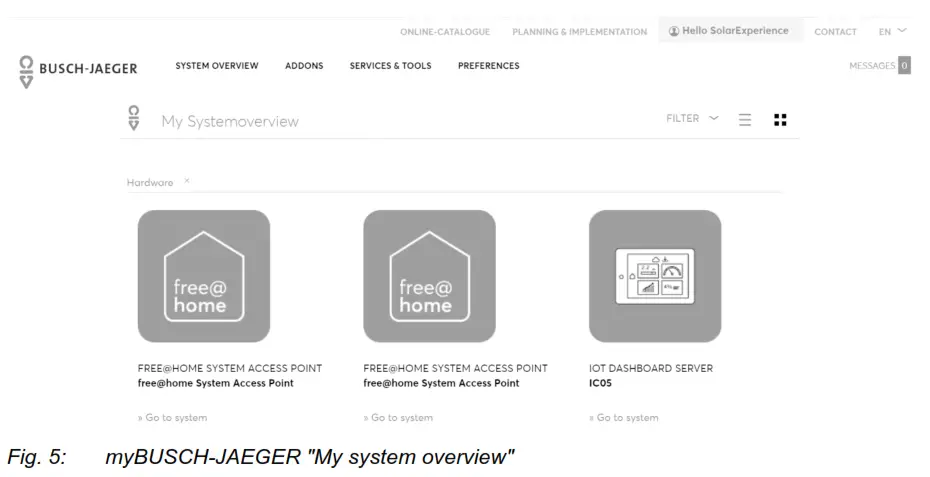This screenshot has width=930, height=477.
Task: Click the Busch-Jaeger logo in header
Action: (x=78, y=72)
